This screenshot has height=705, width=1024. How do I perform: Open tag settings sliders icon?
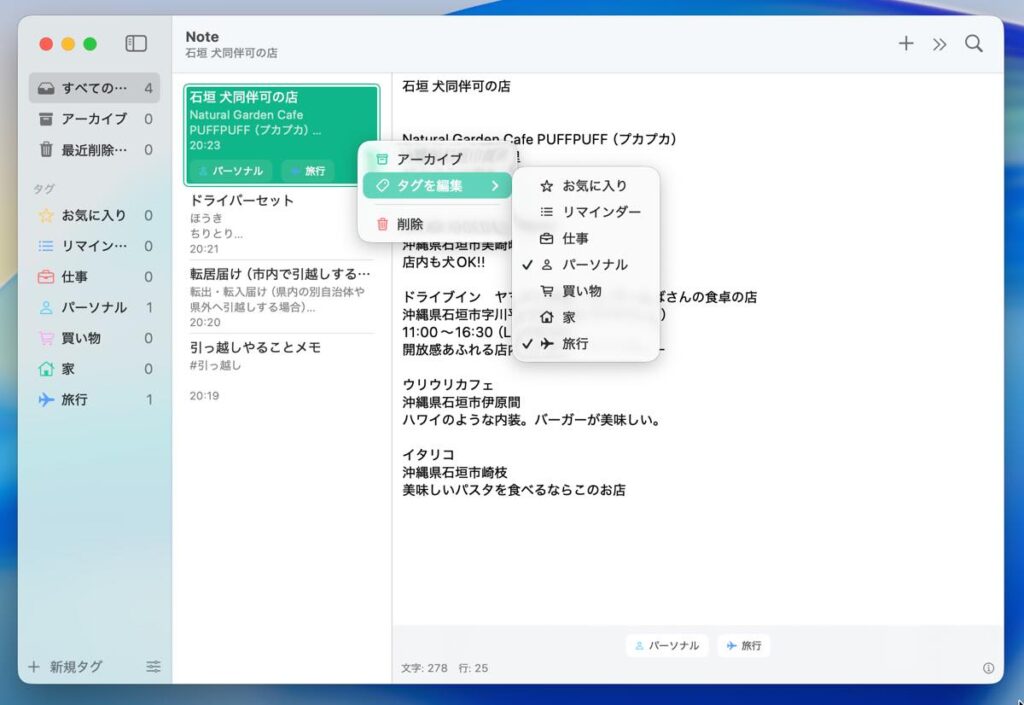tap(153, 667)
